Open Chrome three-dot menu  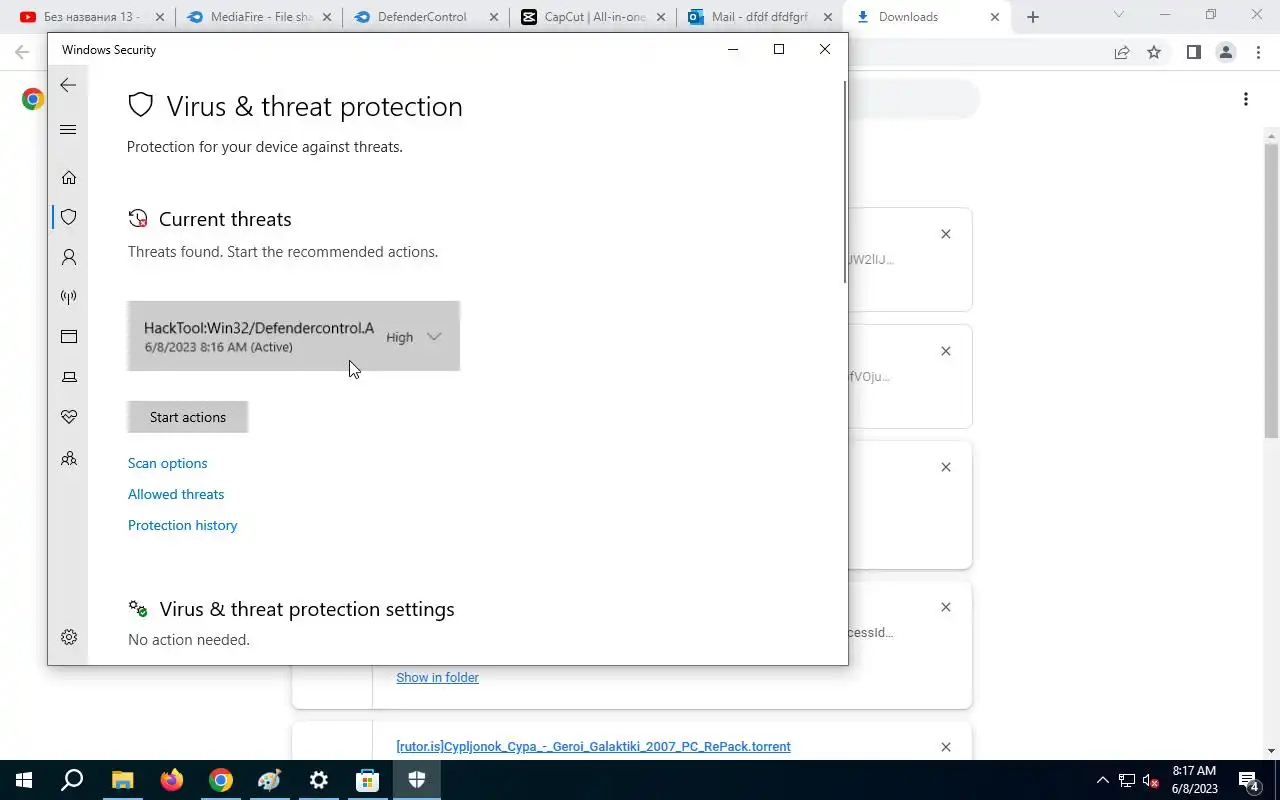coord(1257,52)
